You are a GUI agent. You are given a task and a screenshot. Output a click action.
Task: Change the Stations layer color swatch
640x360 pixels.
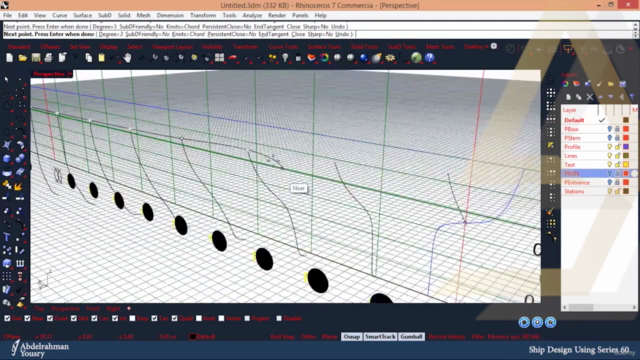(626, 191)
